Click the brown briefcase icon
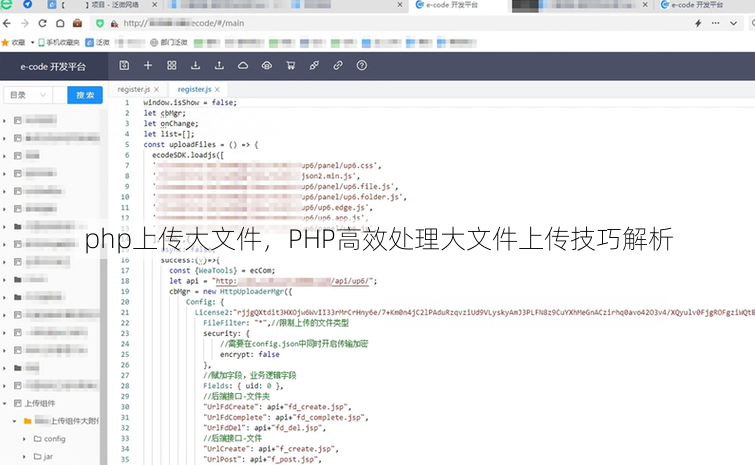 [x=77, y=23]
